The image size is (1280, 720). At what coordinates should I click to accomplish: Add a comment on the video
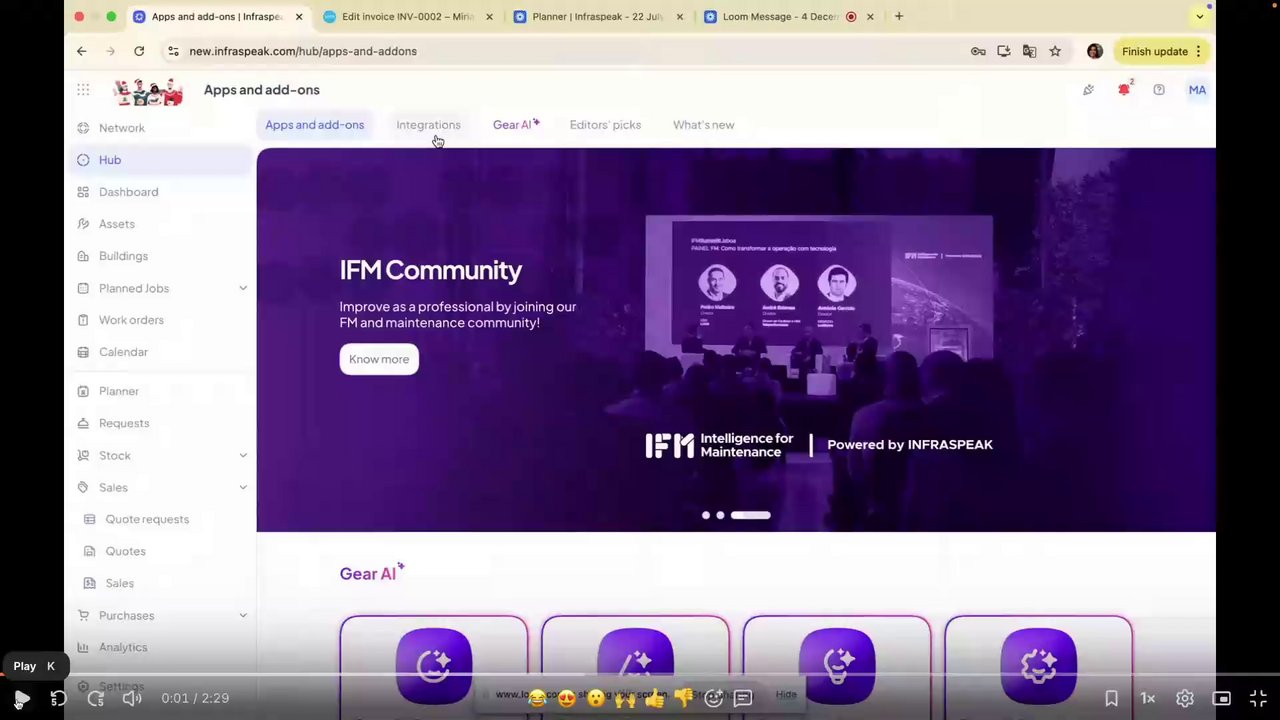pyautogui.click(x=743, y=698)
